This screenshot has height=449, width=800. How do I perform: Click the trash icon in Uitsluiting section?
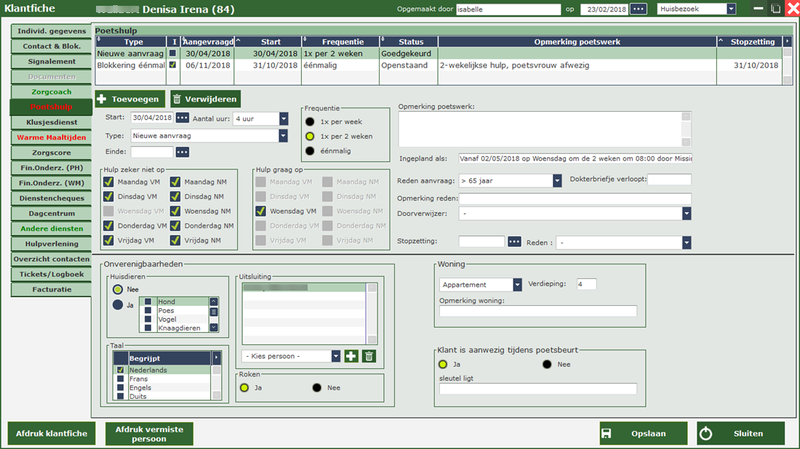tap(369, 356)
